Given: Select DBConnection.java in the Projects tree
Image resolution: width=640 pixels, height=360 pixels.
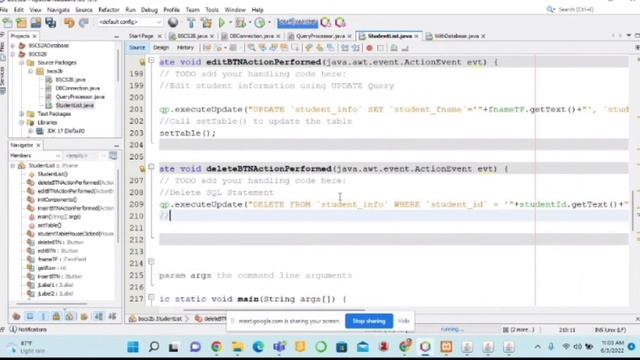Looking at the screenshot, I should pos(78,88).
